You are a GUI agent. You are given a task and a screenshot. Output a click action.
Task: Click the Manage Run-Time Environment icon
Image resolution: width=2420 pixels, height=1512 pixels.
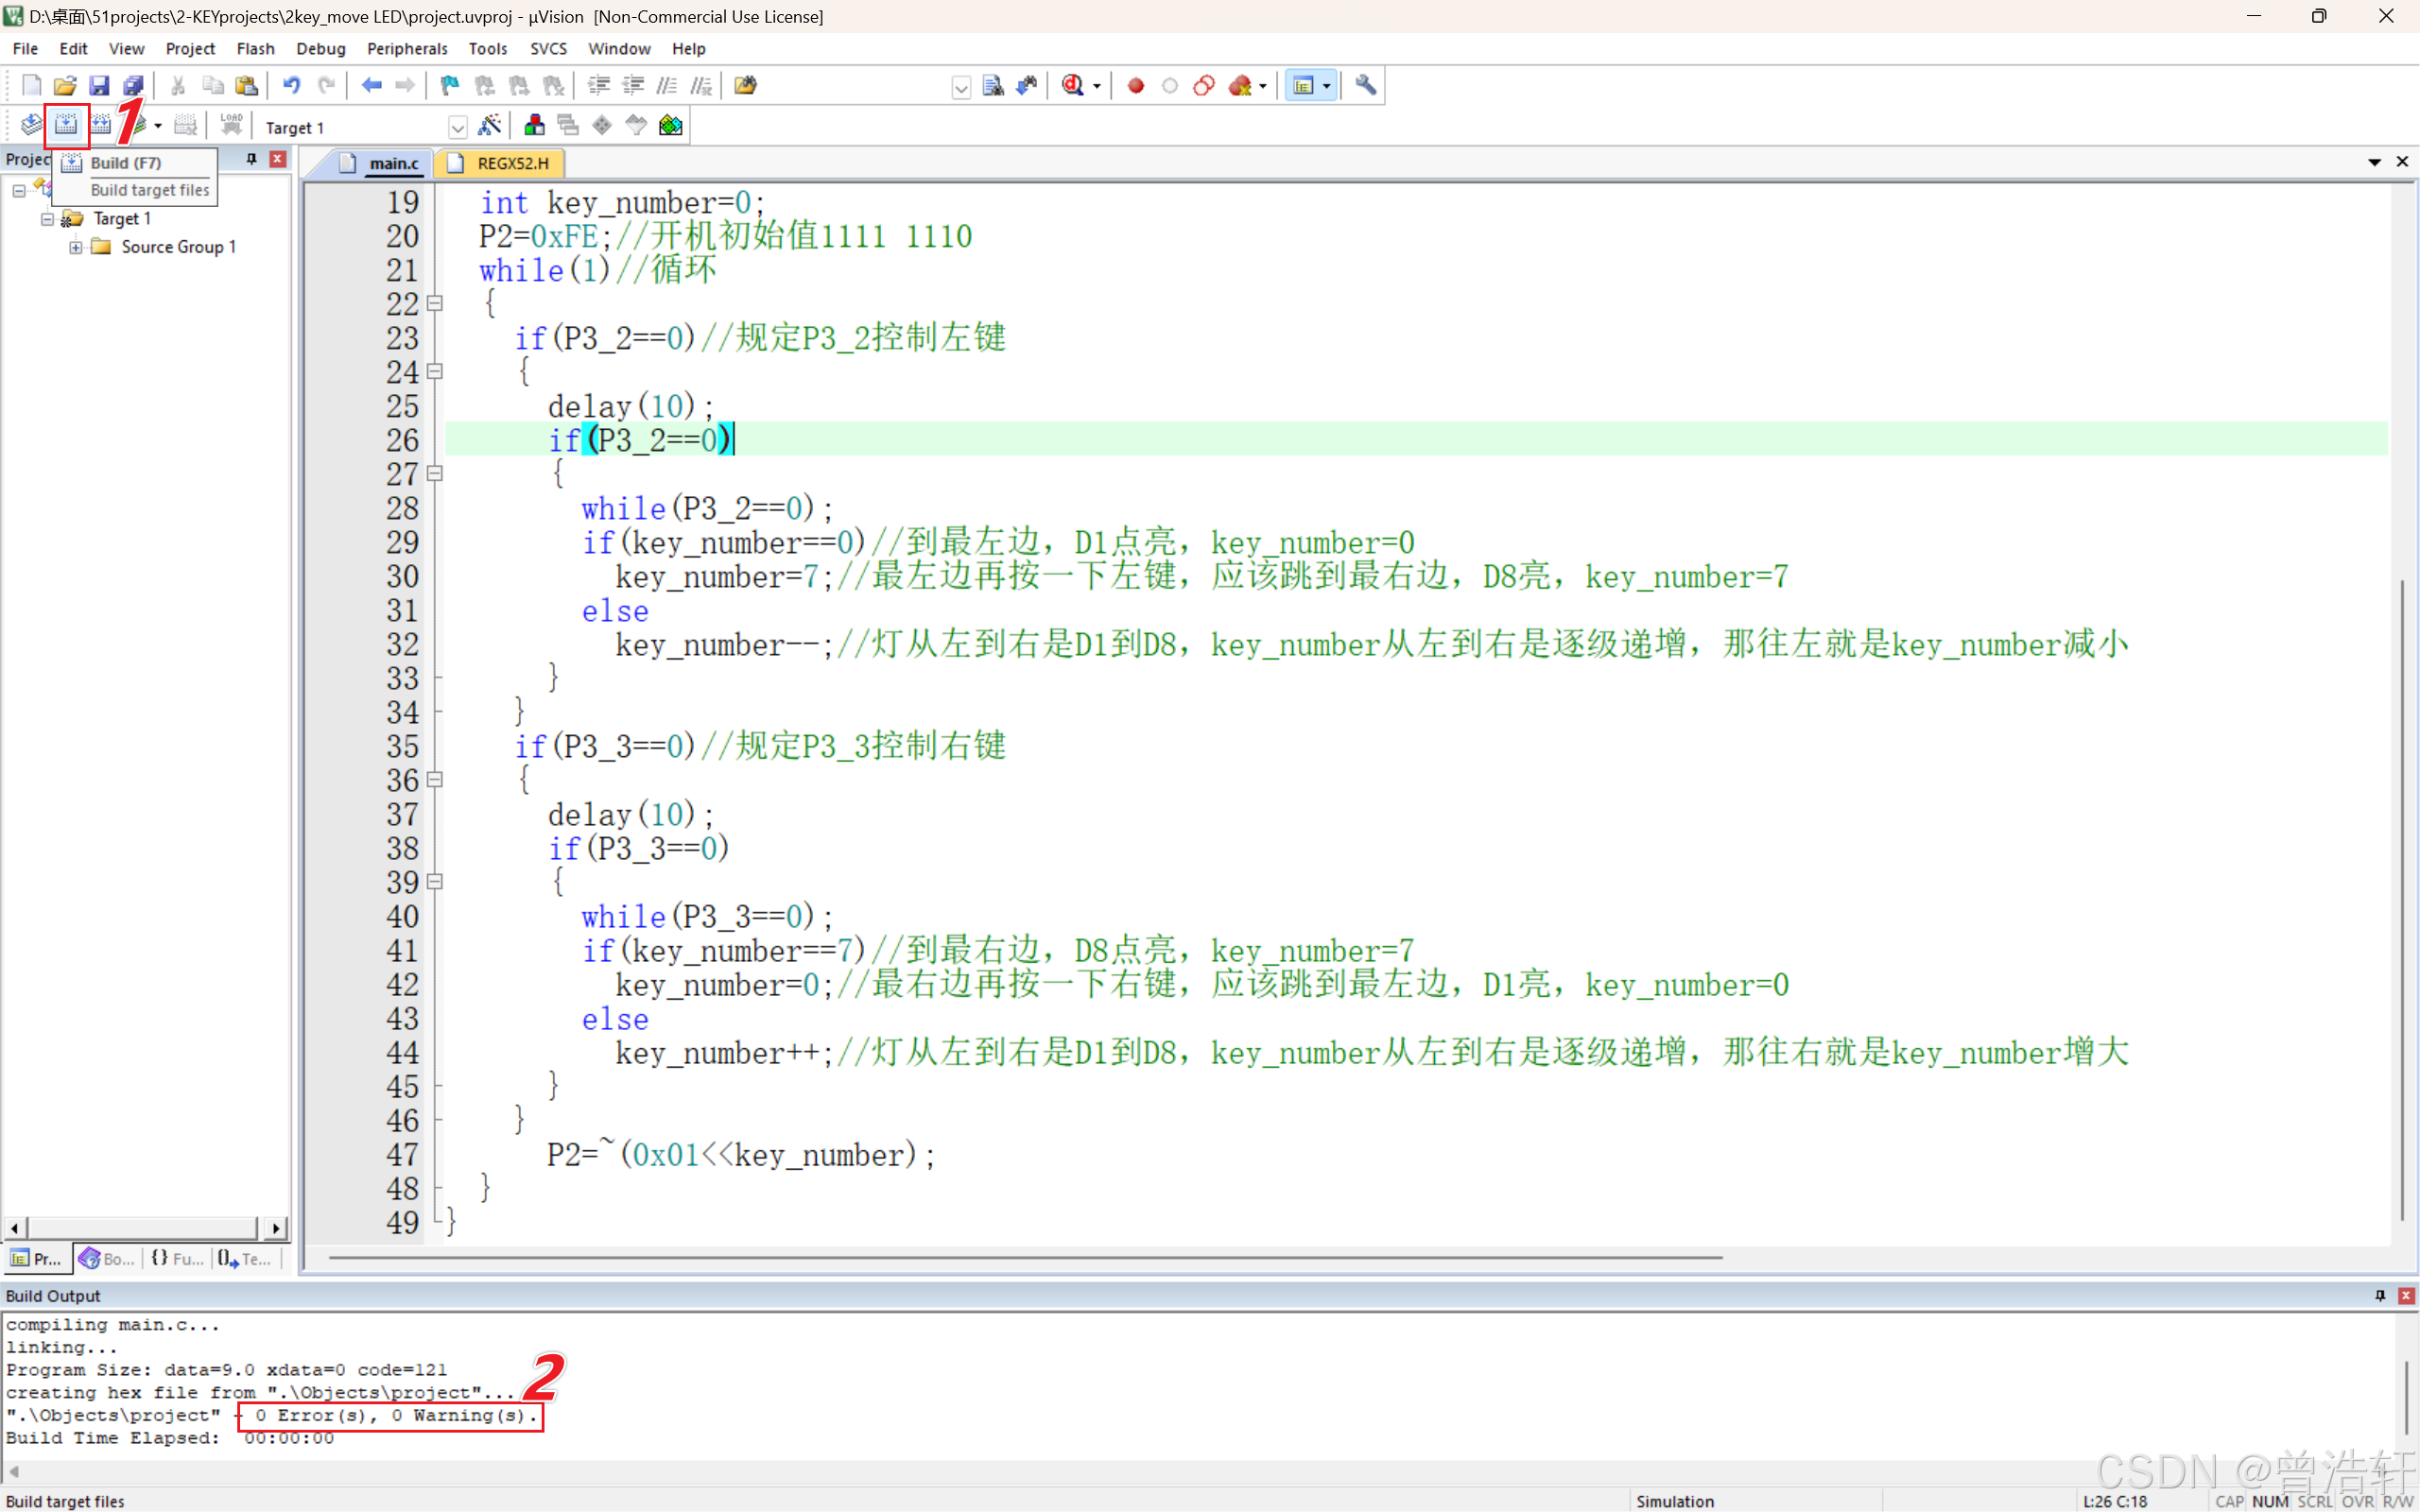(671, 125)
